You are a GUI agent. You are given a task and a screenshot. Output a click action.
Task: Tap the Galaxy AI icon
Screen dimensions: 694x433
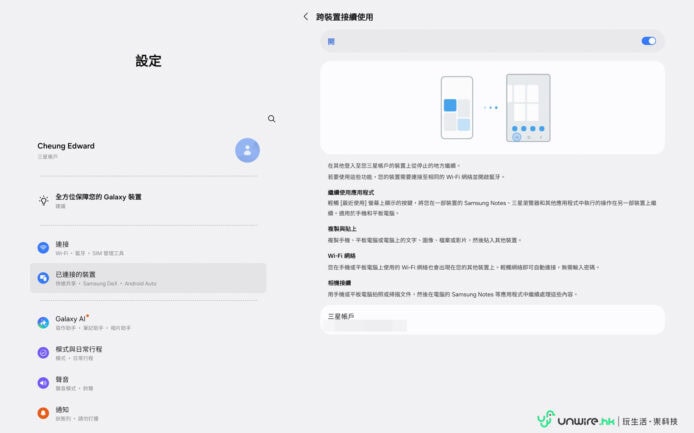43,323
